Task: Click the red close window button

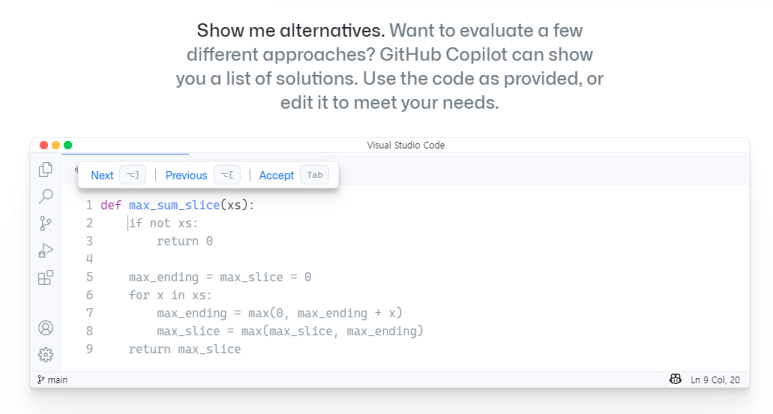Action: pos(43,145)
